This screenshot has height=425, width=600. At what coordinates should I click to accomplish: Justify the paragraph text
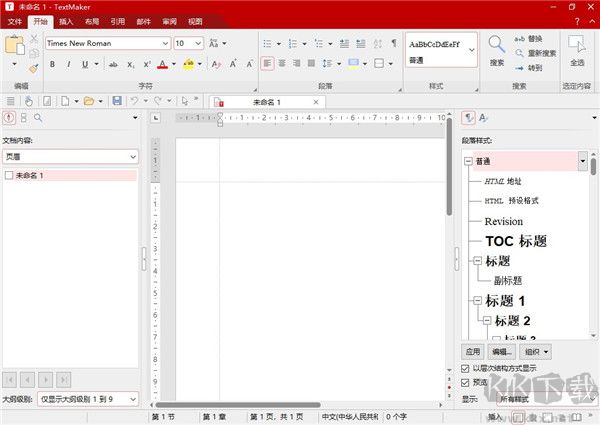(x=311, y=63)
